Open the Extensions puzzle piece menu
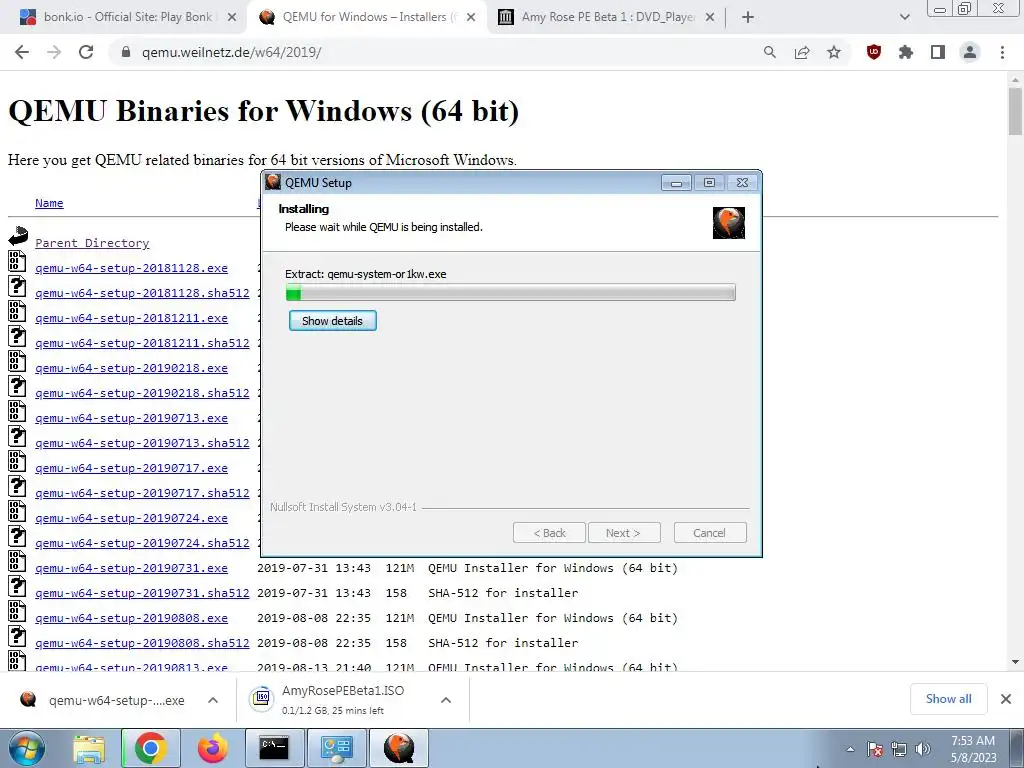 (x=906, y=52)
